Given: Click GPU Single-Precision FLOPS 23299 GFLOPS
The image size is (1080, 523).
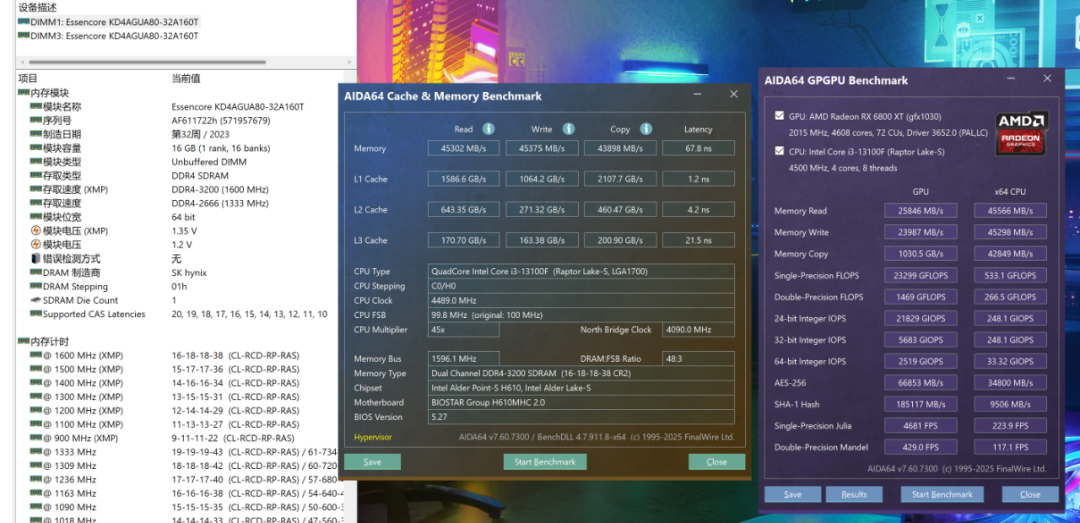Looking at the screenshot, I should [x=920, y=276].
